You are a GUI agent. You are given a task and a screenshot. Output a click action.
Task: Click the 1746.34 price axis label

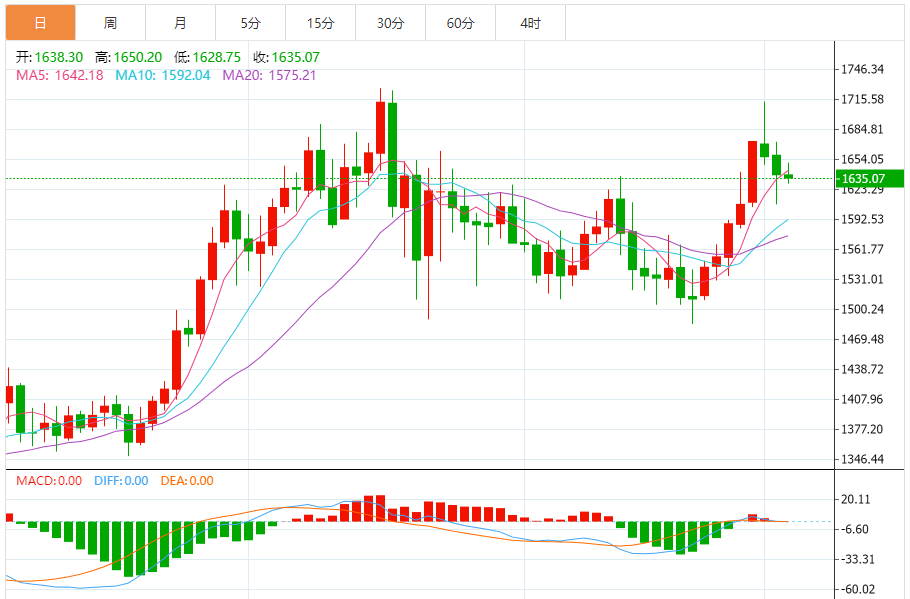(x=862, y=69)
